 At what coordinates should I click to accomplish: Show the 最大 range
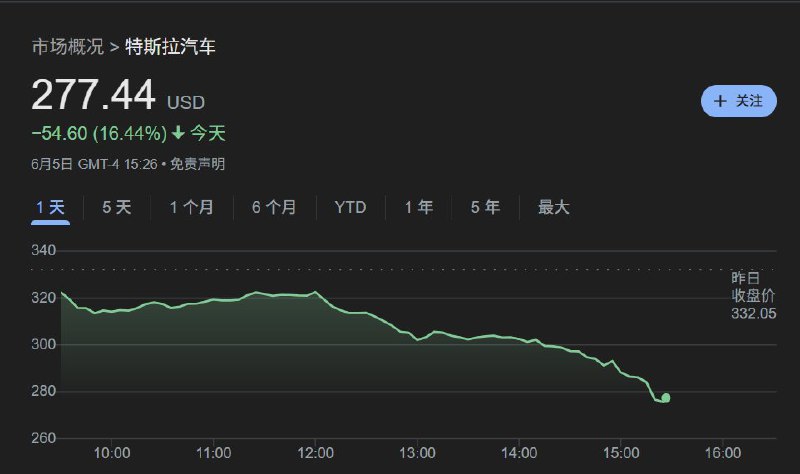[x=554, y=207]
